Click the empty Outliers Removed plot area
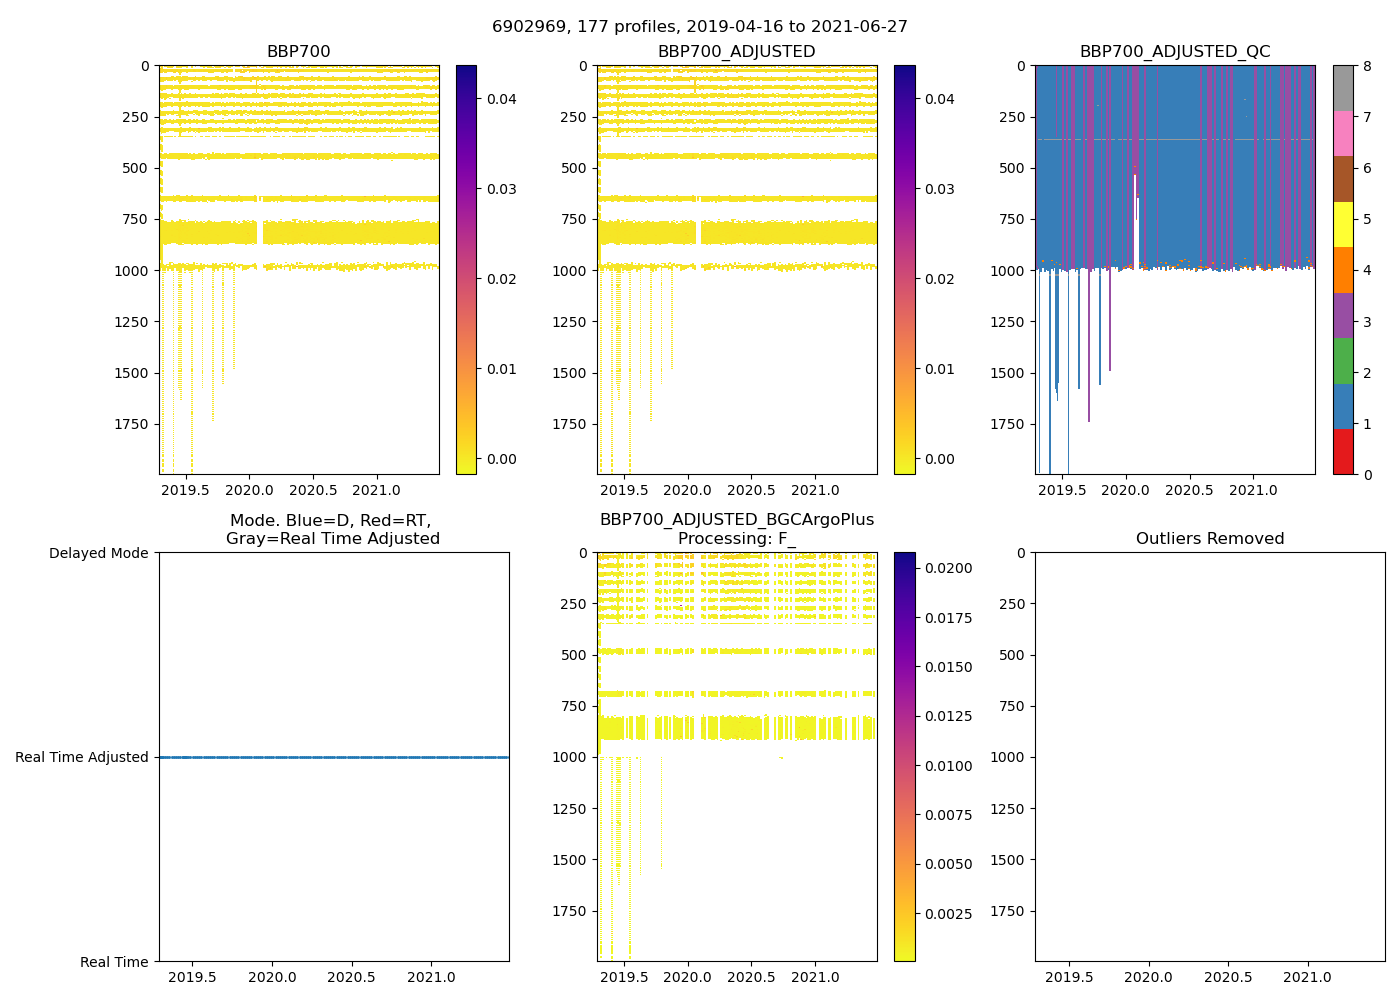This screenshot has height=1000, width=1400. point(1209,757)
